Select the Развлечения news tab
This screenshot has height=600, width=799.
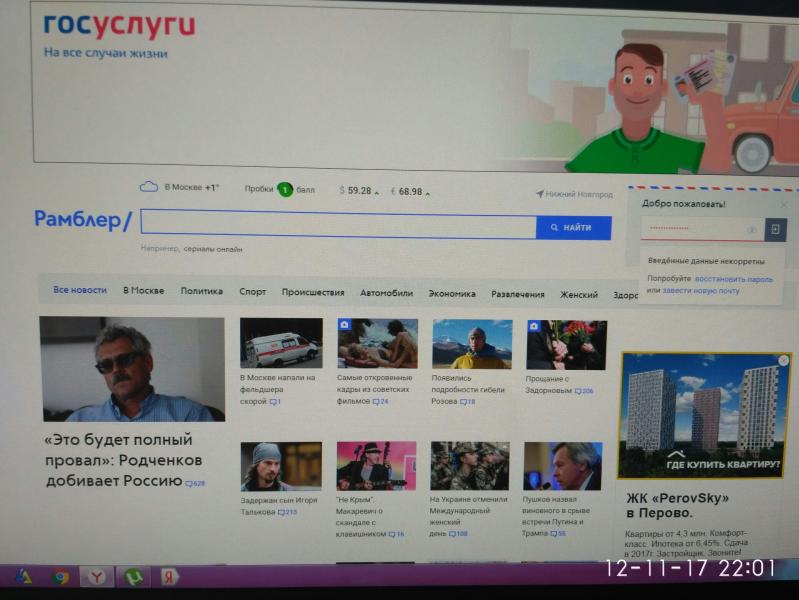(x=518, y=295)
